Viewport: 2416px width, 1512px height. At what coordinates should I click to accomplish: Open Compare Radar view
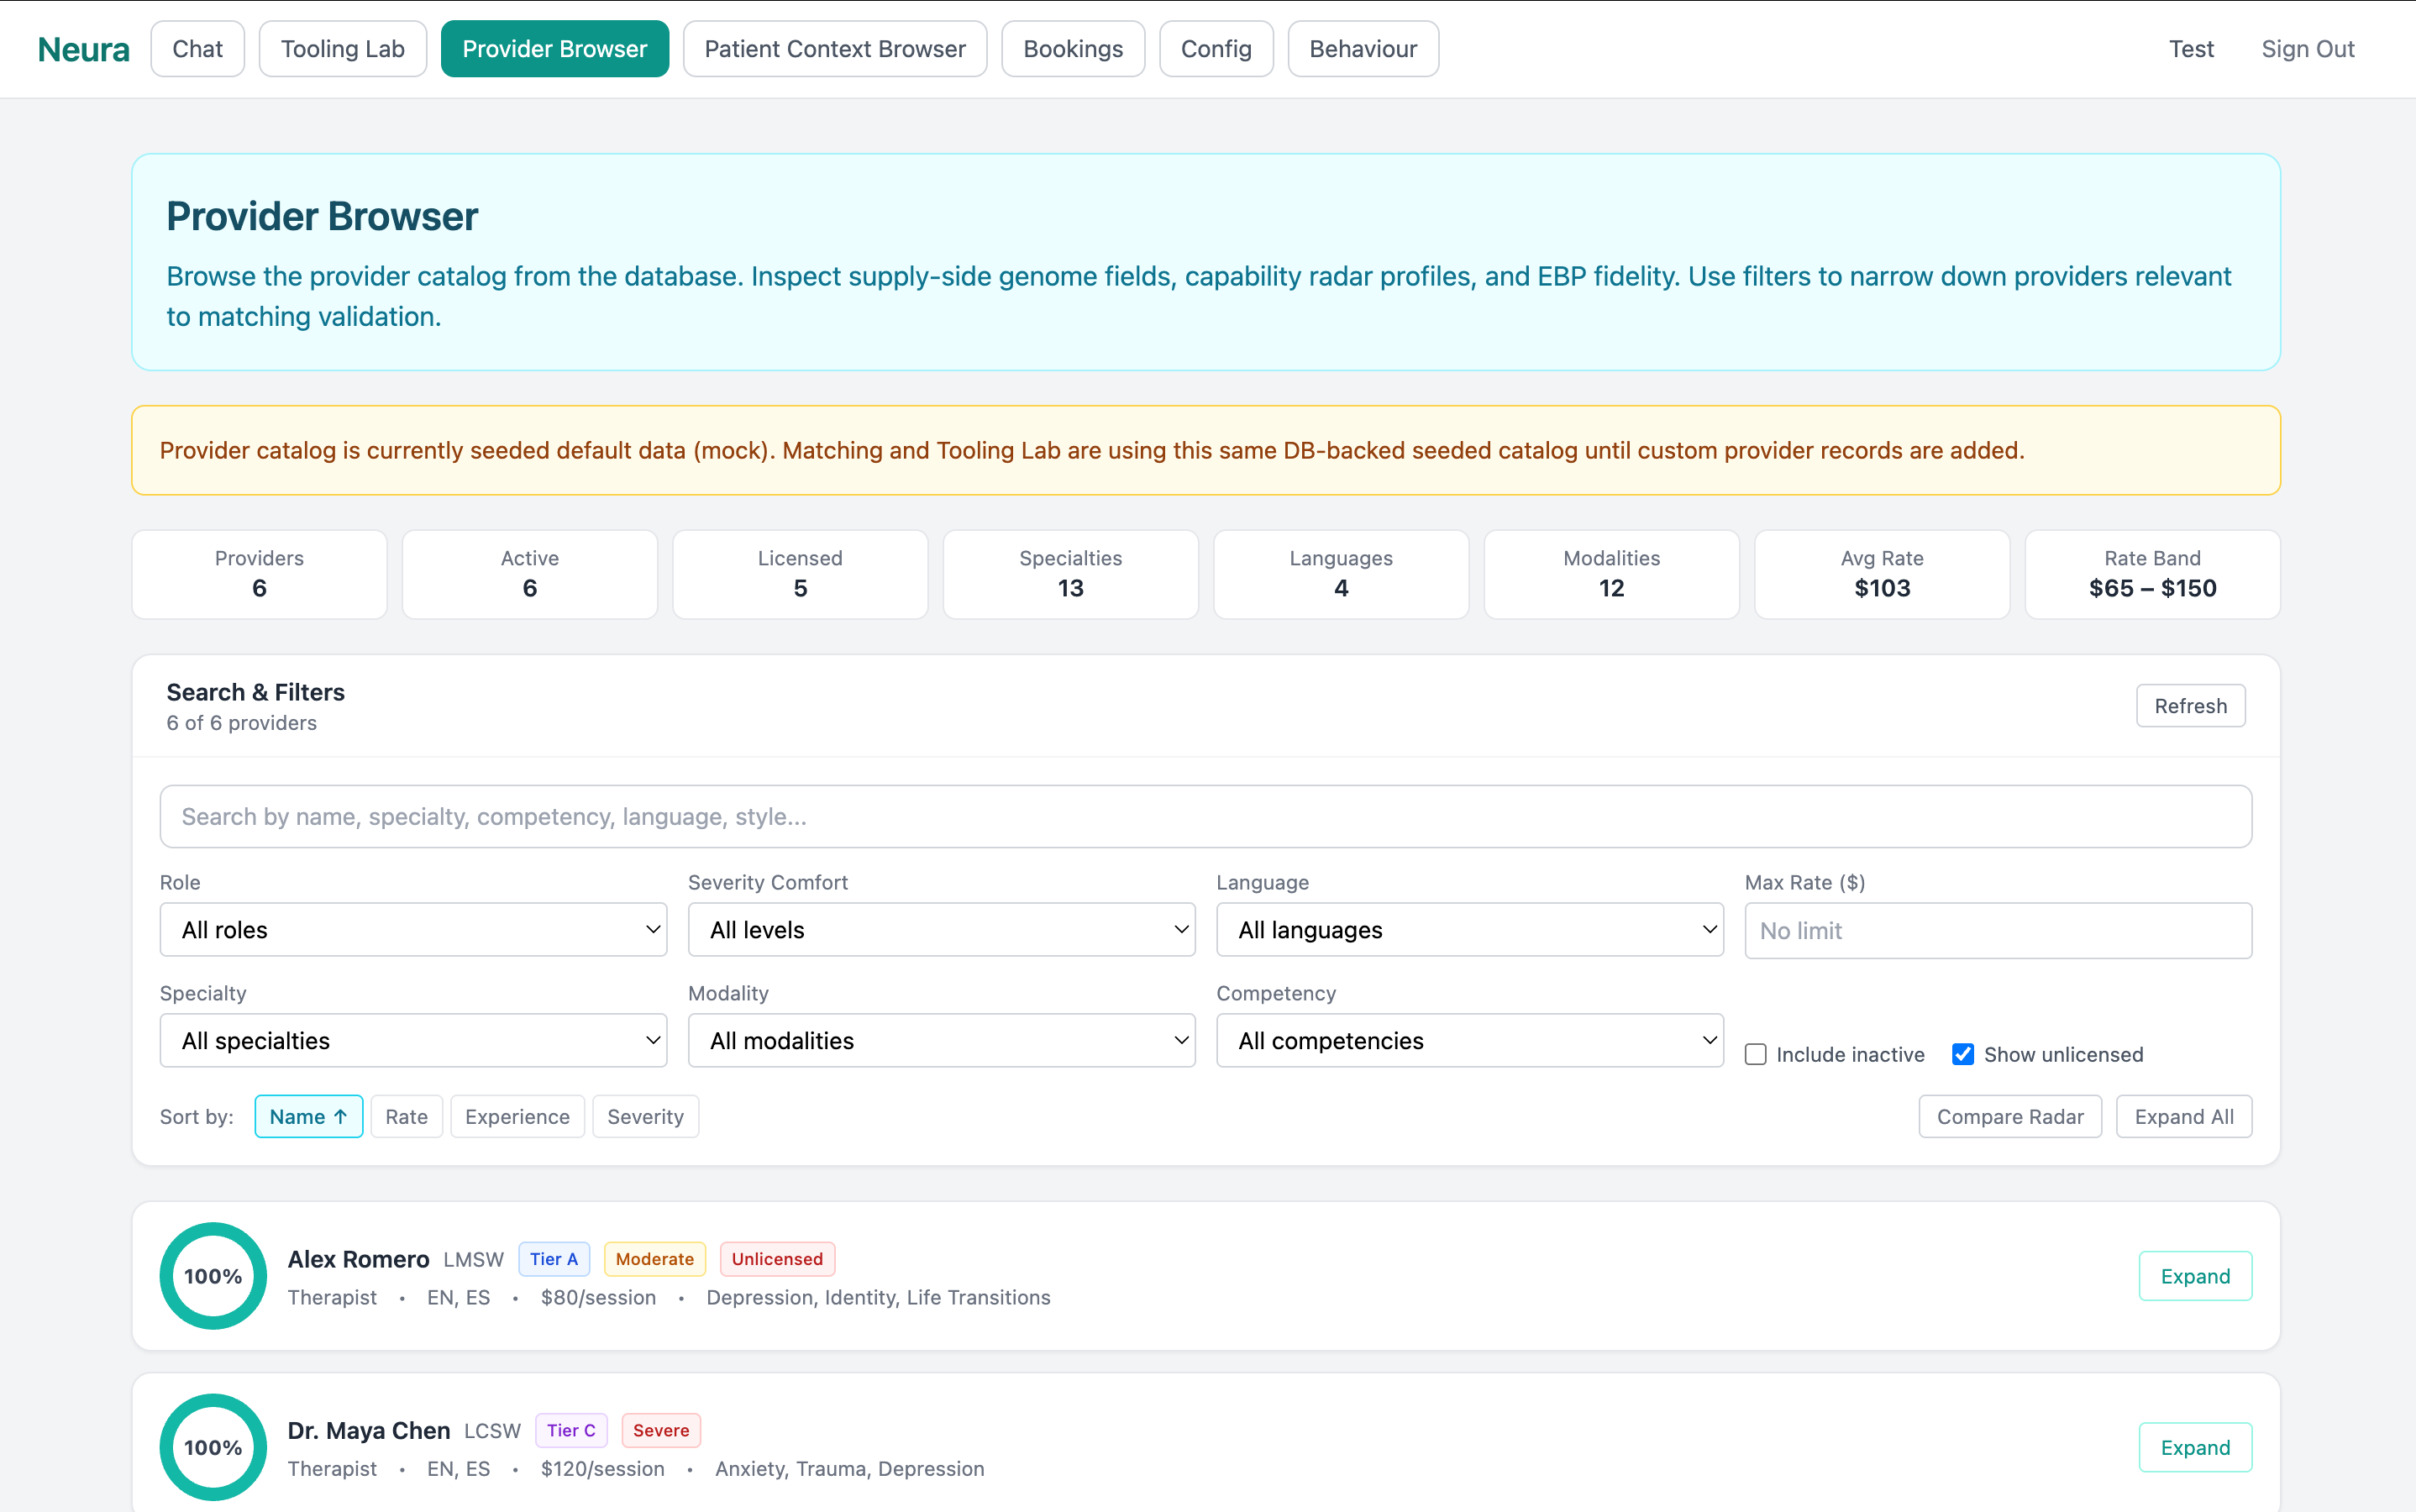point(2010,1116)
